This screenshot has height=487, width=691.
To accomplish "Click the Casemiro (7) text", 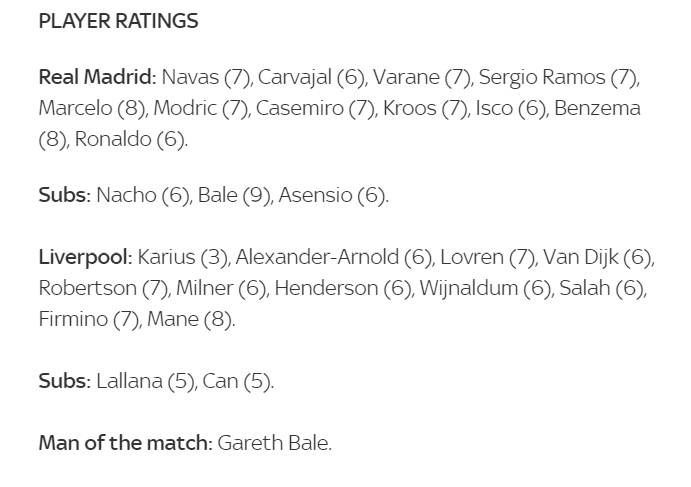I will [315, 108].
